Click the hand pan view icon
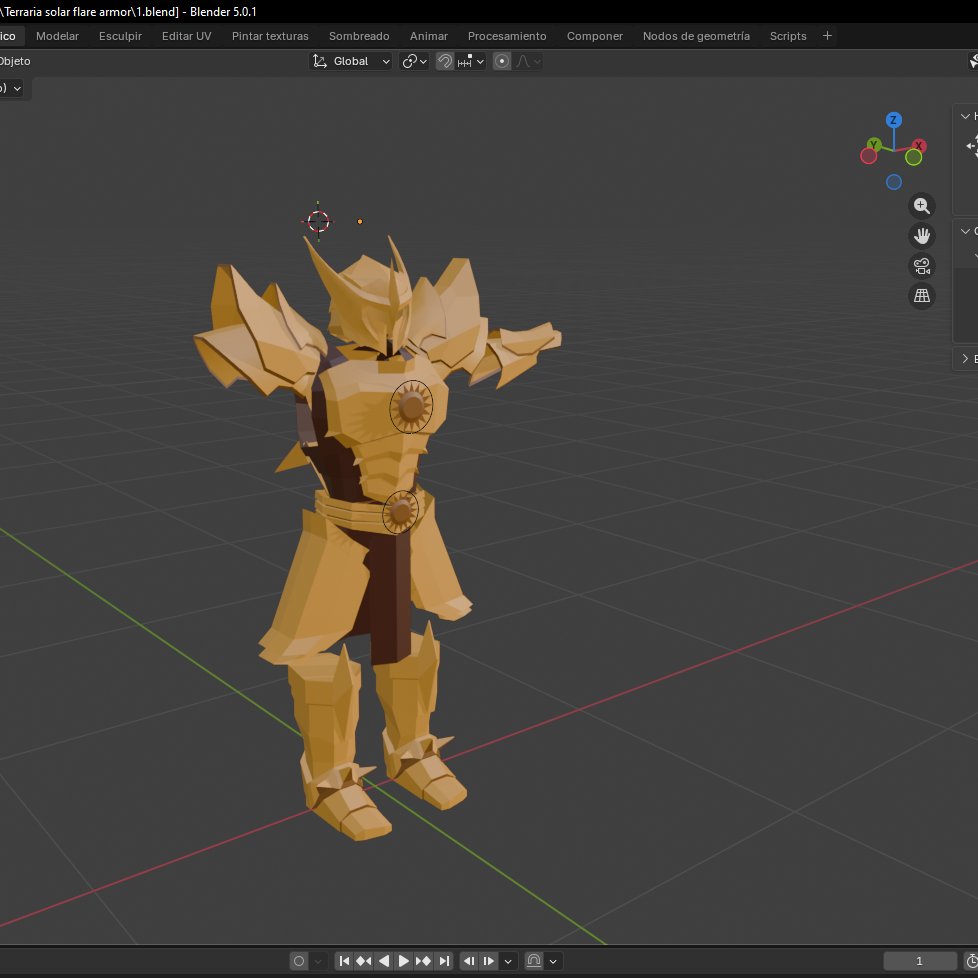 (x=922, y=236)
